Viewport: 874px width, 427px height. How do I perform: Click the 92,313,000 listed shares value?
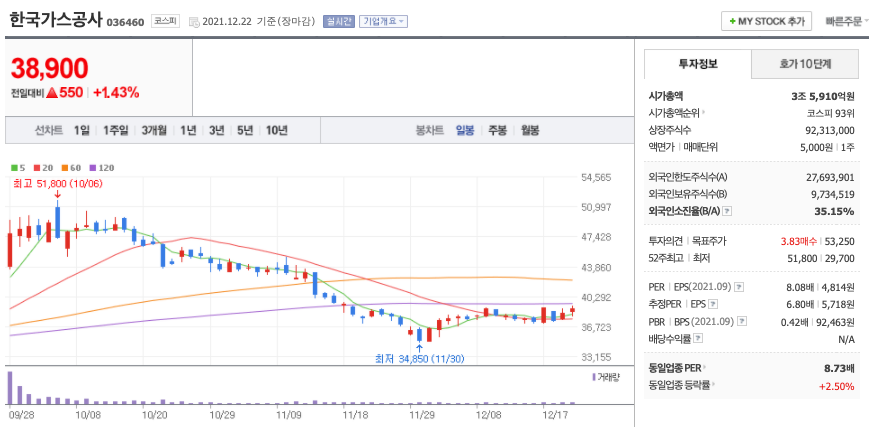(x=831, y=130)
